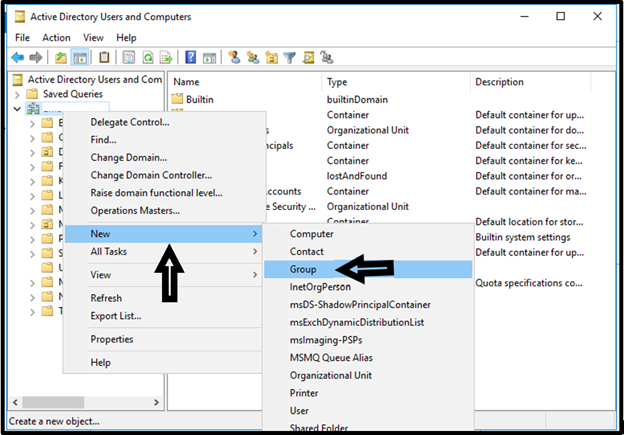Screen dimensions: 624x435
Task: Select Refresh in the context menu
Action: (x=106, y=298)
